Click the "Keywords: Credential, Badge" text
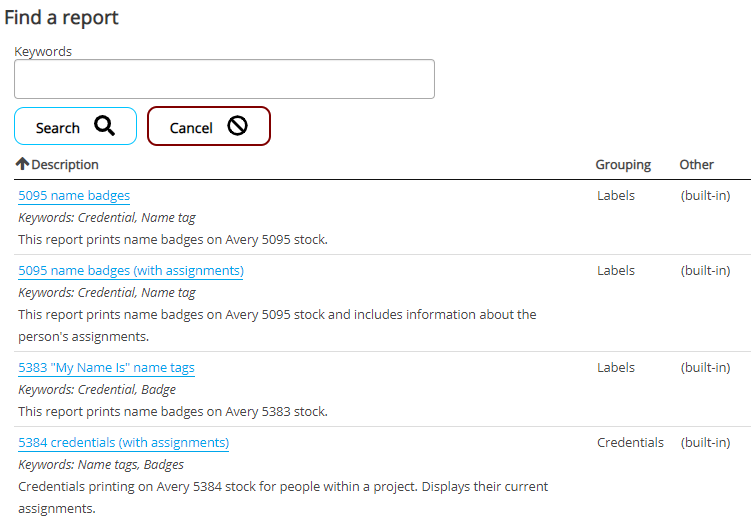The width and height of the screenshot is (751, 518). click(97, 390)
